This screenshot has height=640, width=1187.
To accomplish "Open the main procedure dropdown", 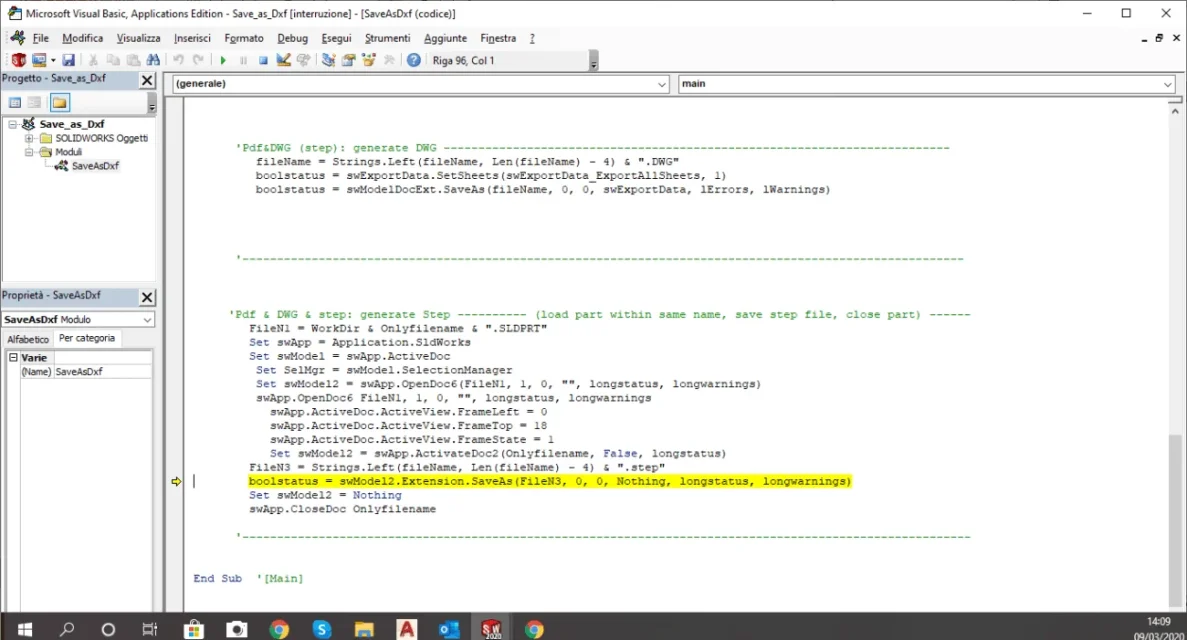I will pyautogui.click(x=1167, y=84).
